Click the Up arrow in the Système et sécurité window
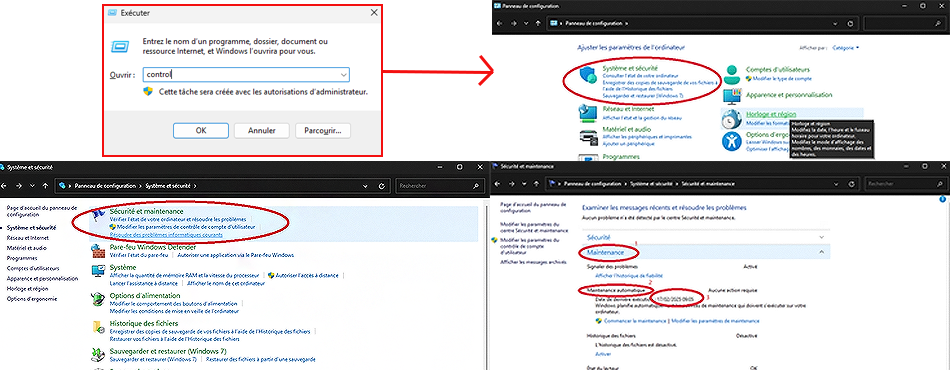 click(45, 186)
